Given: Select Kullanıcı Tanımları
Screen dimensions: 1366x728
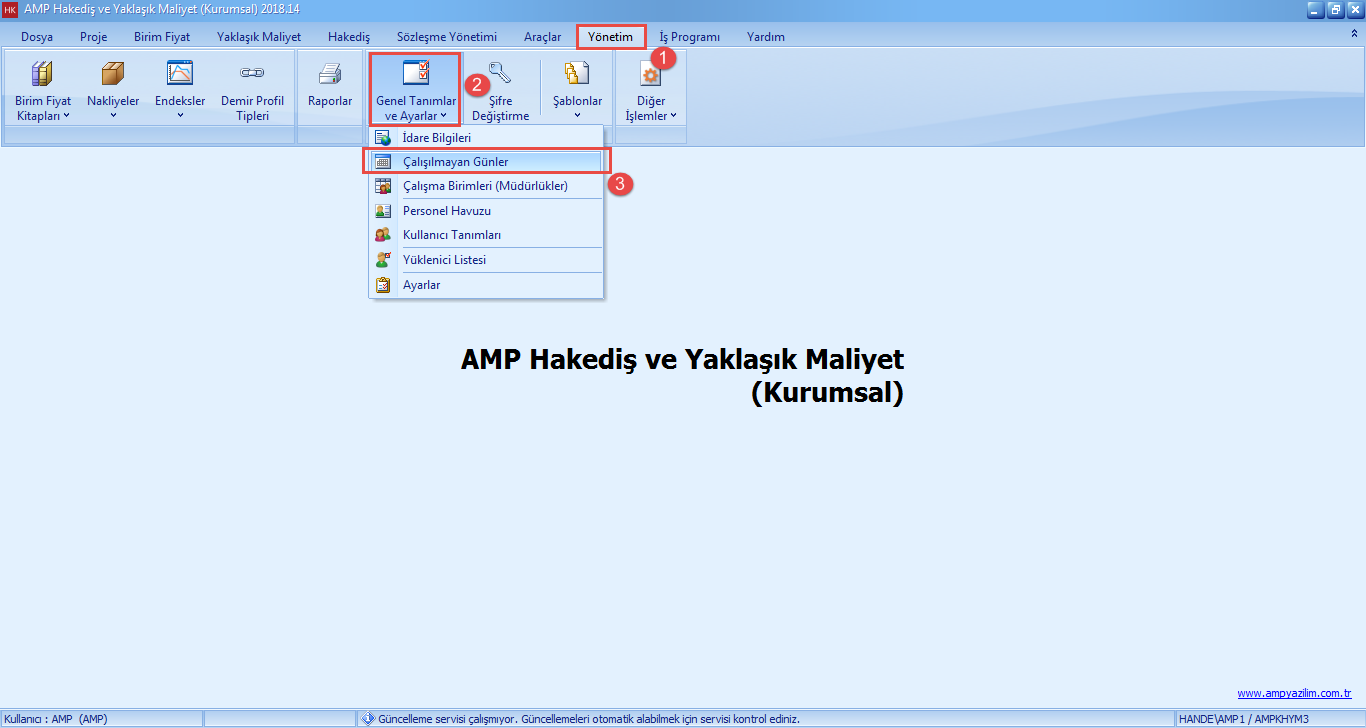Looking at the screenshot, I should [452, 234].
